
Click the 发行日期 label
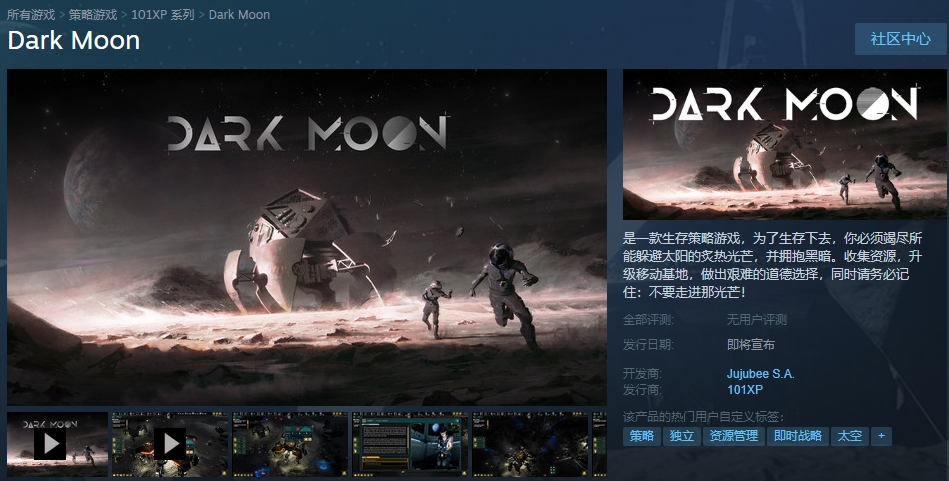[648, 345]
